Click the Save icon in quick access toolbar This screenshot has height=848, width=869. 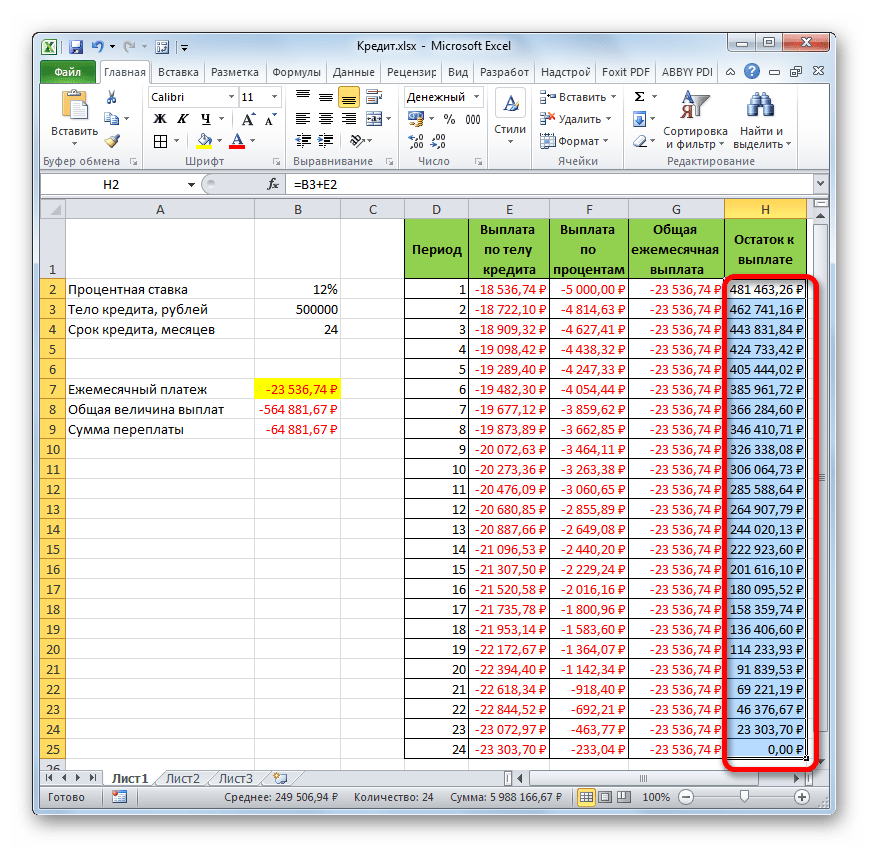point(76,47)
